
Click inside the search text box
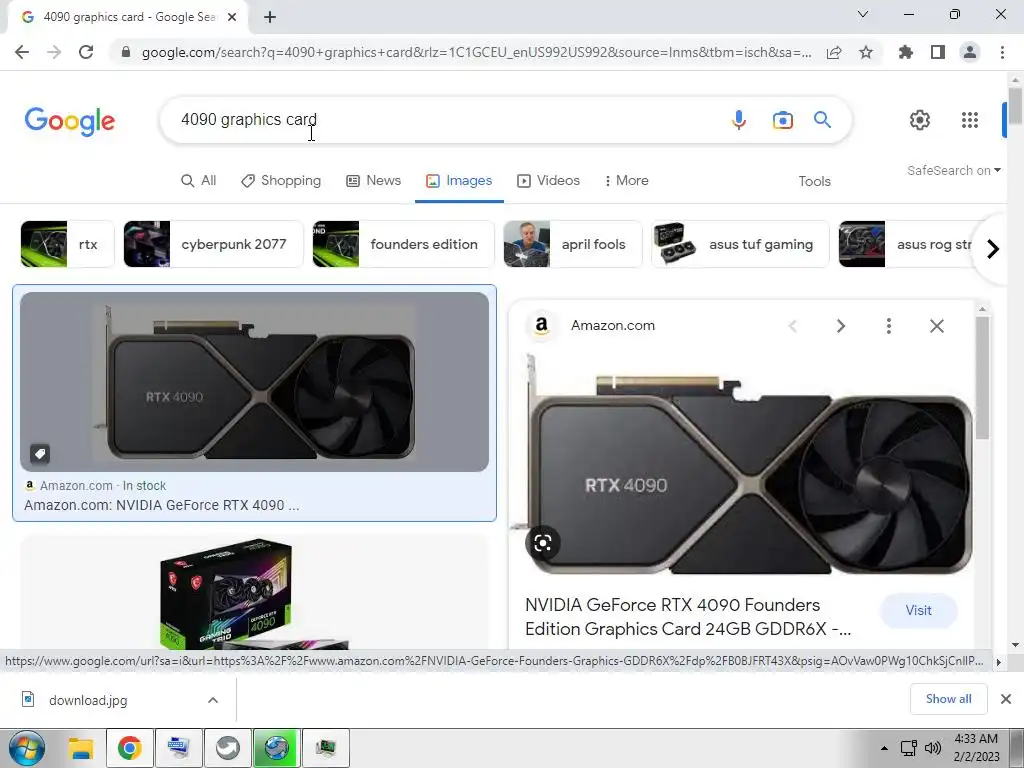(x=451, y=120)
